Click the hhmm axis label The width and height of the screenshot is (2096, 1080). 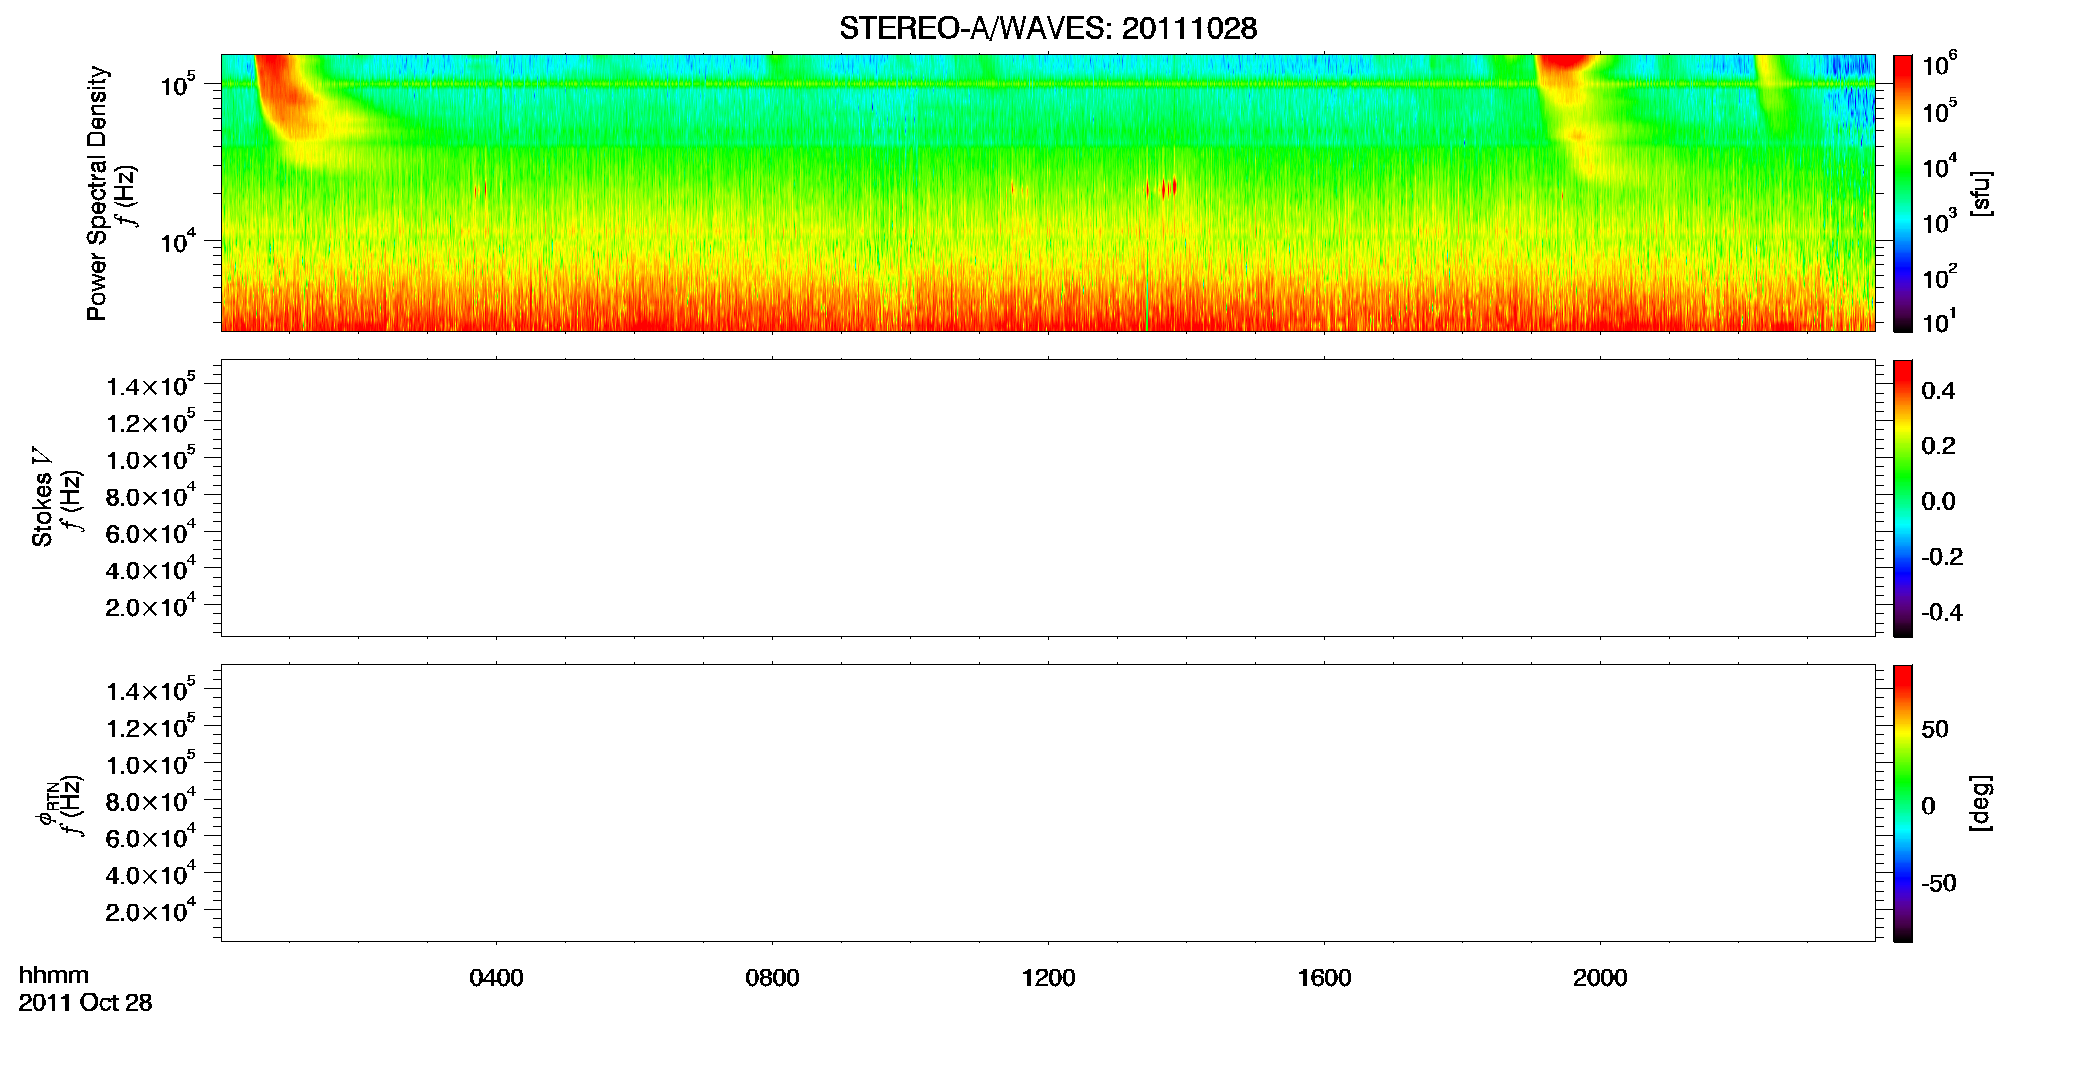tap(54, 976)
